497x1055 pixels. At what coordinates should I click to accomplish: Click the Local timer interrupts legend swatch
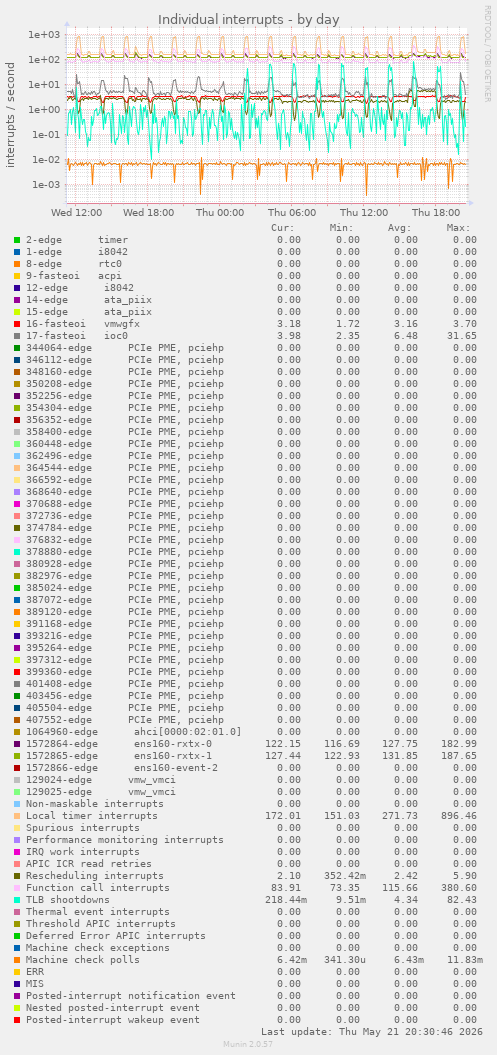click(x=17, y=815)
